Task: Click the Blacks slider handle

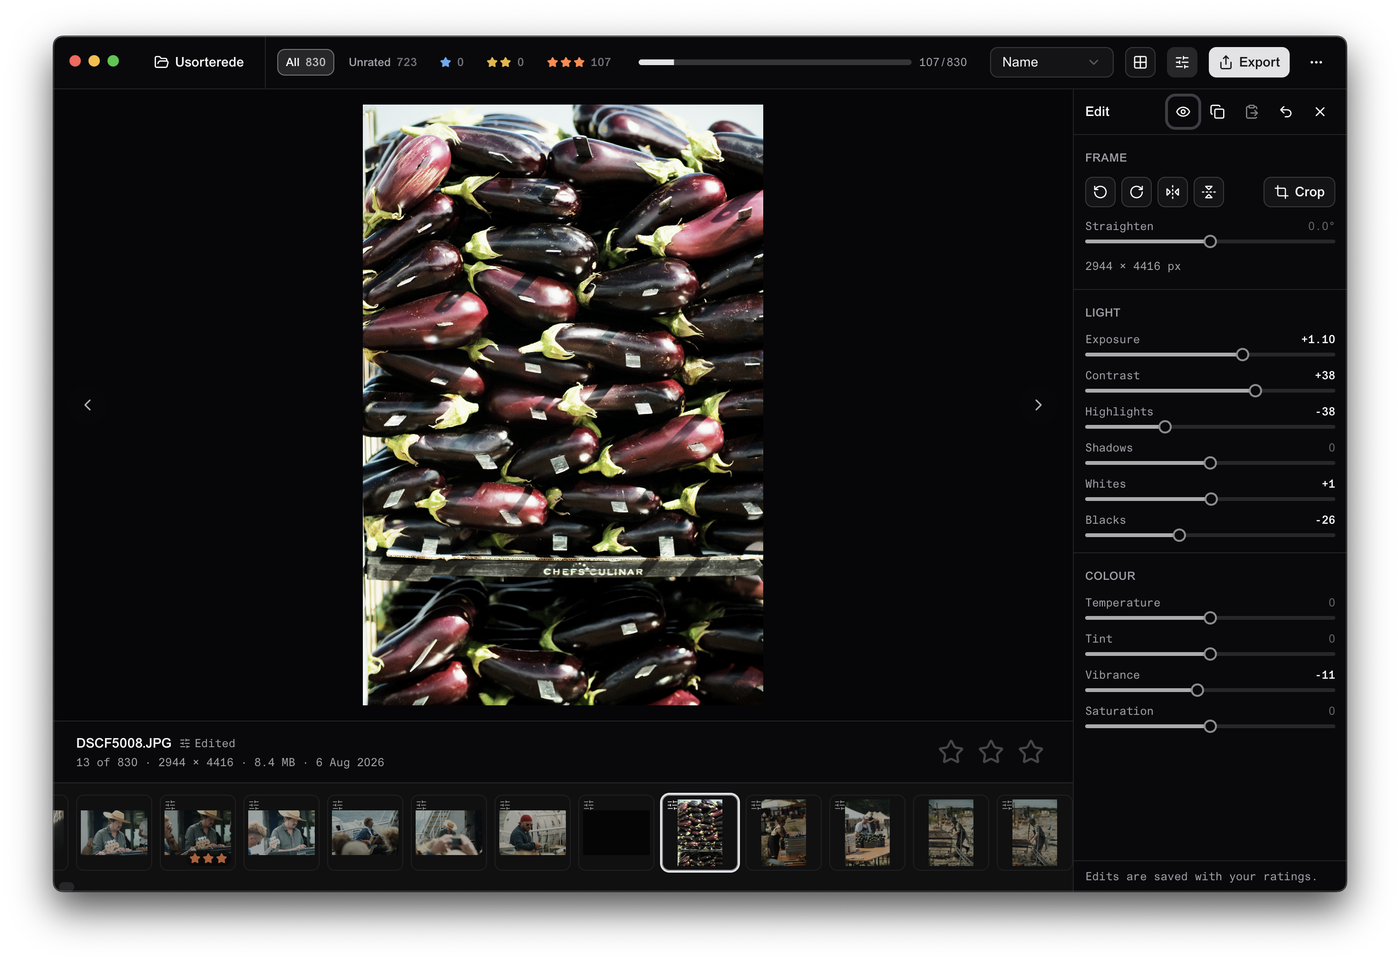Action: click(x=1179, y=536)
